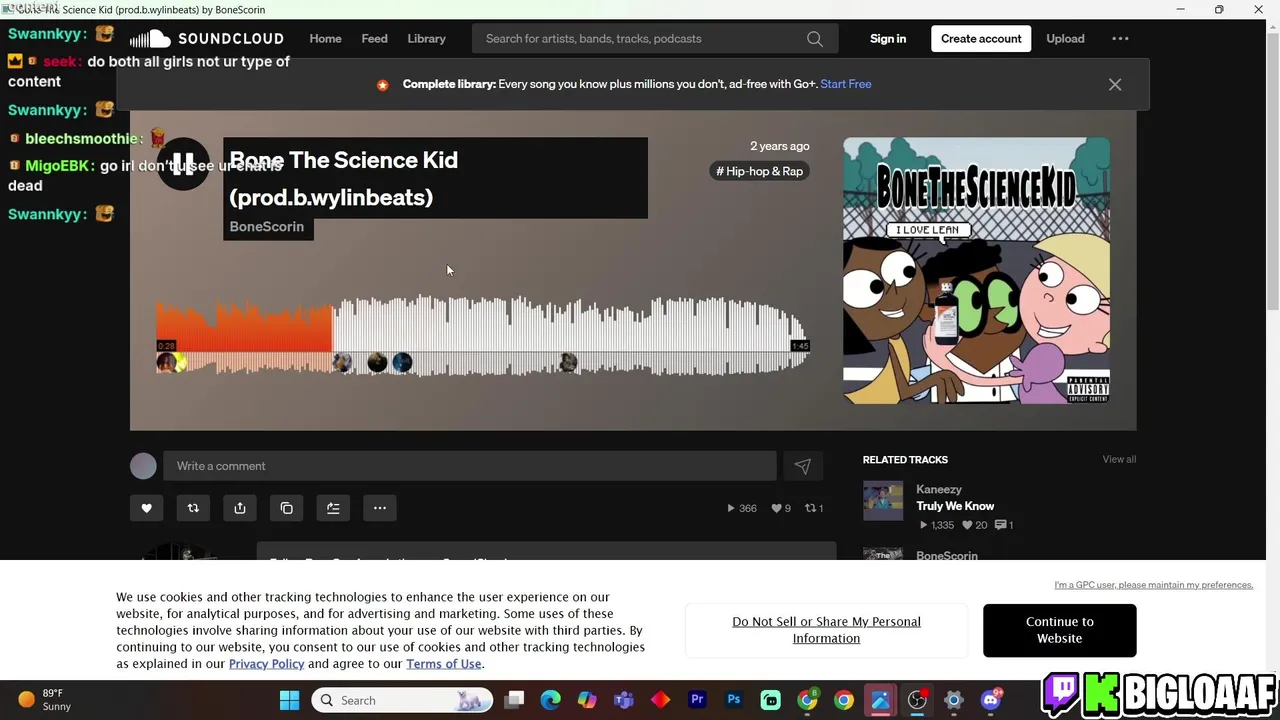
Task: Open the track artwork image
Action: click(976, 271)
